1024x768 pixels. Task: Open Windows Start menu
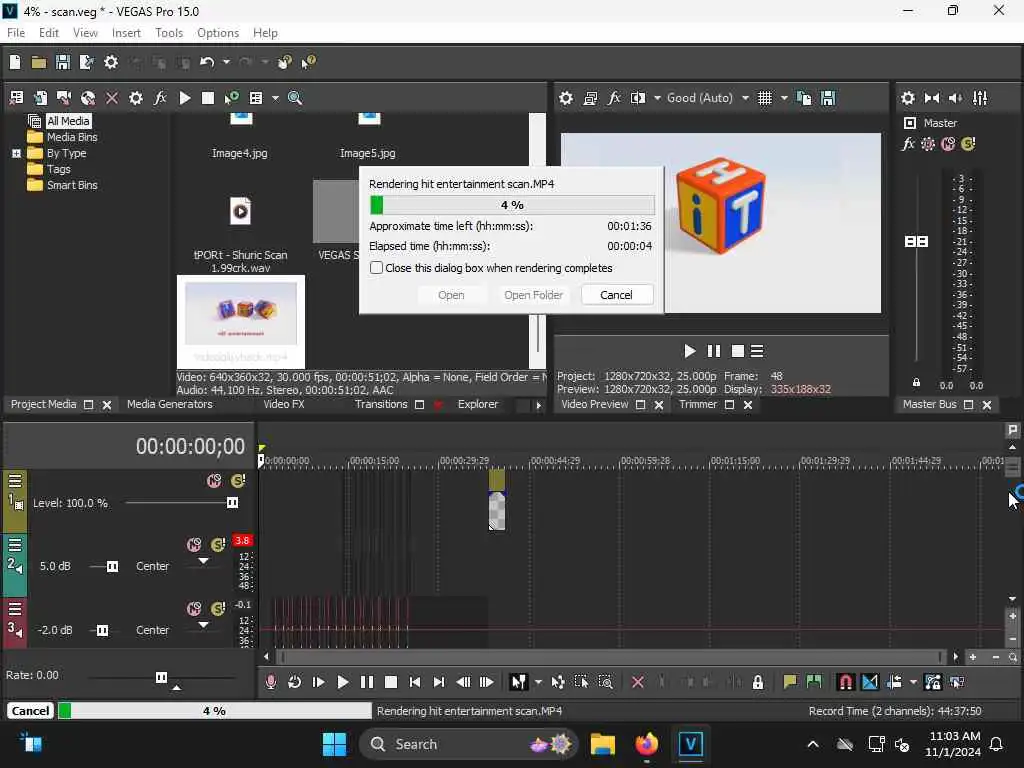click(x=334, y=744)
